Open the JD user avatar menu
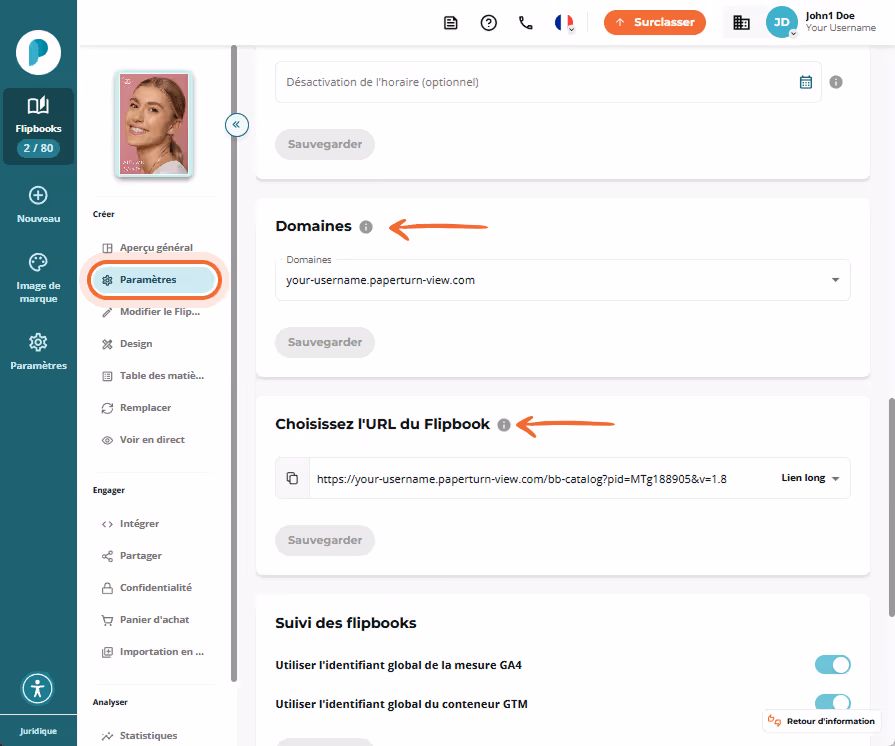Image resolution: width=895 pixels, height=746 pixels. (781, 22)
